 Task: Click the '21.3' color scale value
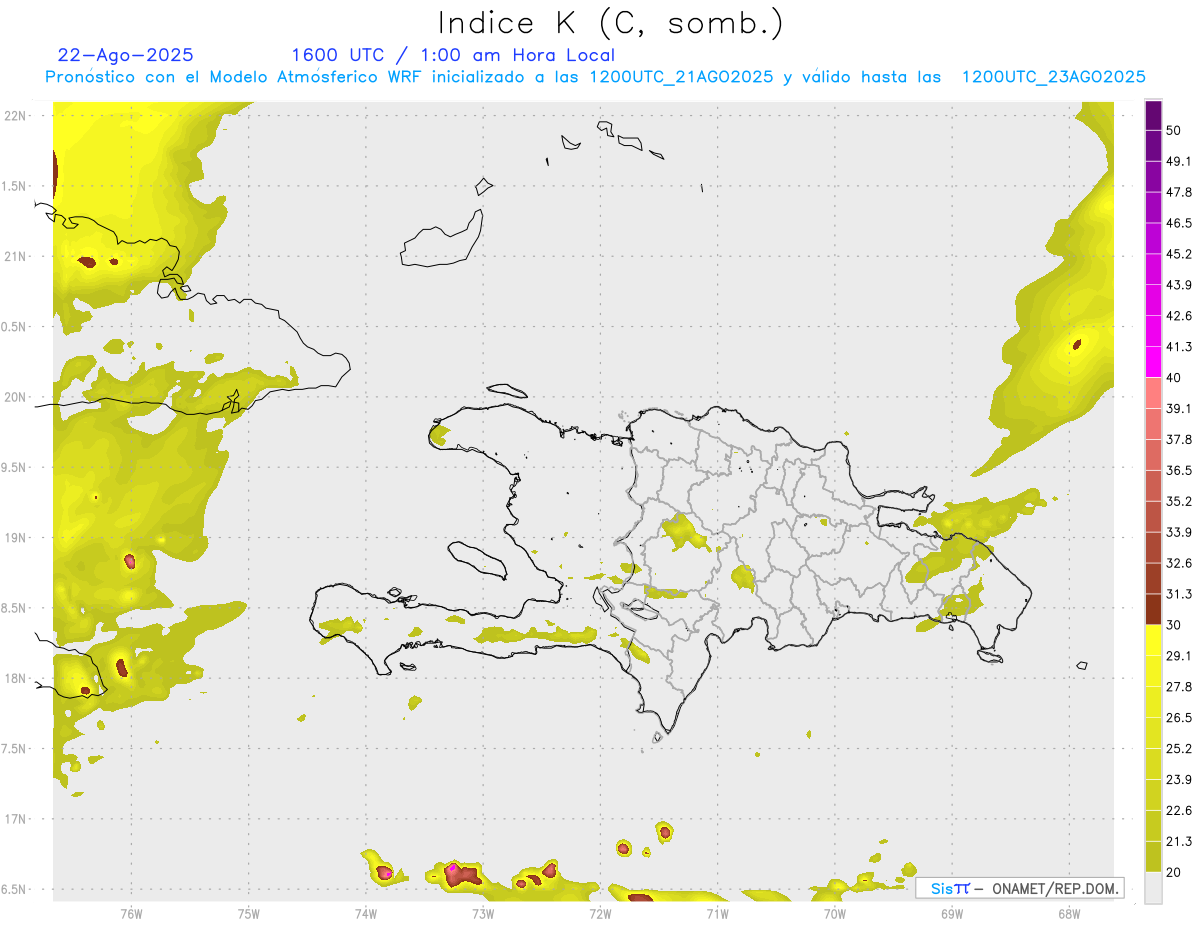(x=1179, y=841)
